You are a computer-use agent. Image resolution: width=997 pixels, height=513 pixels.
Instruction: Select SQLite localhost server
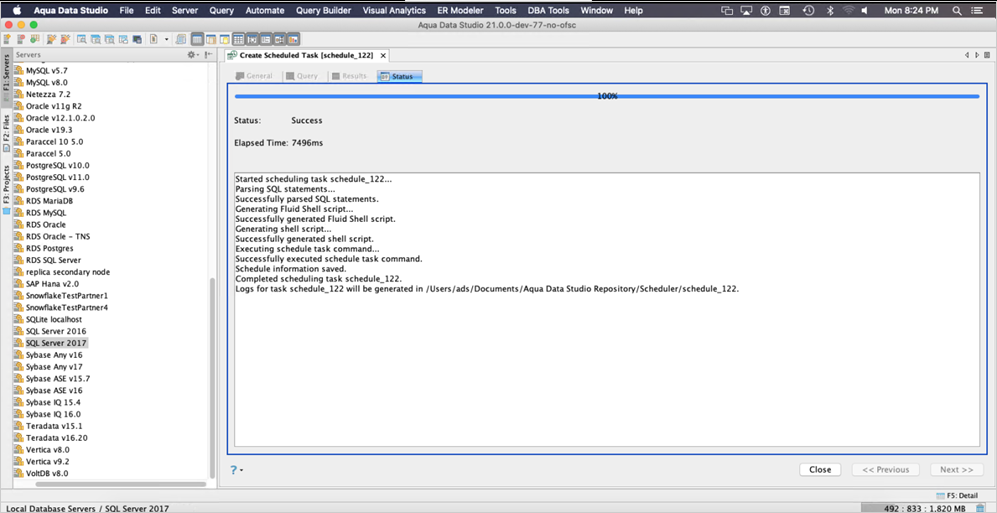53,319
